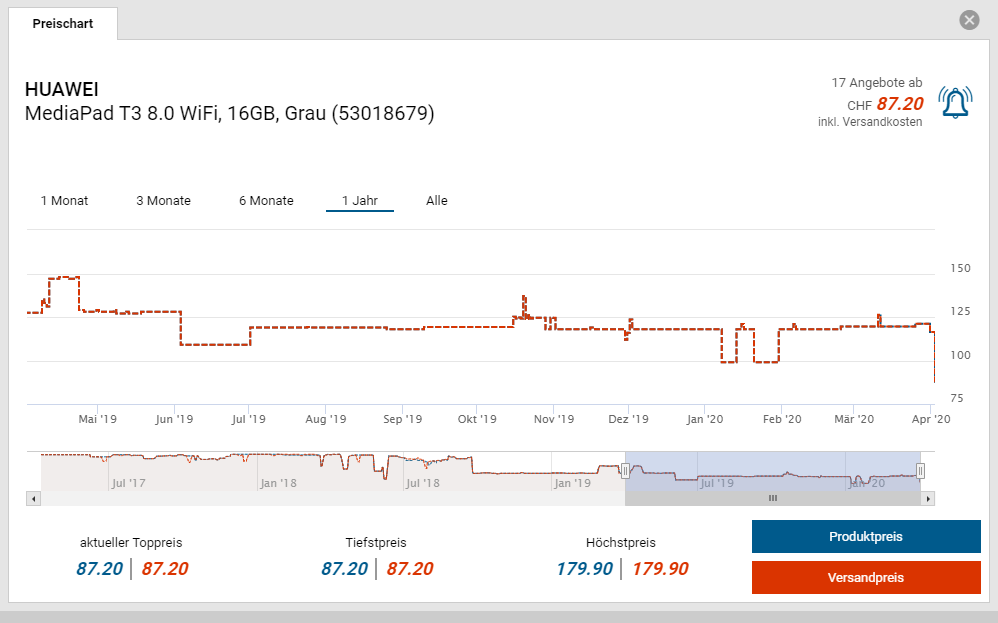Click the 17 Angebote ab text
This screenshot has width=998, height=623.
pos(877,83)
